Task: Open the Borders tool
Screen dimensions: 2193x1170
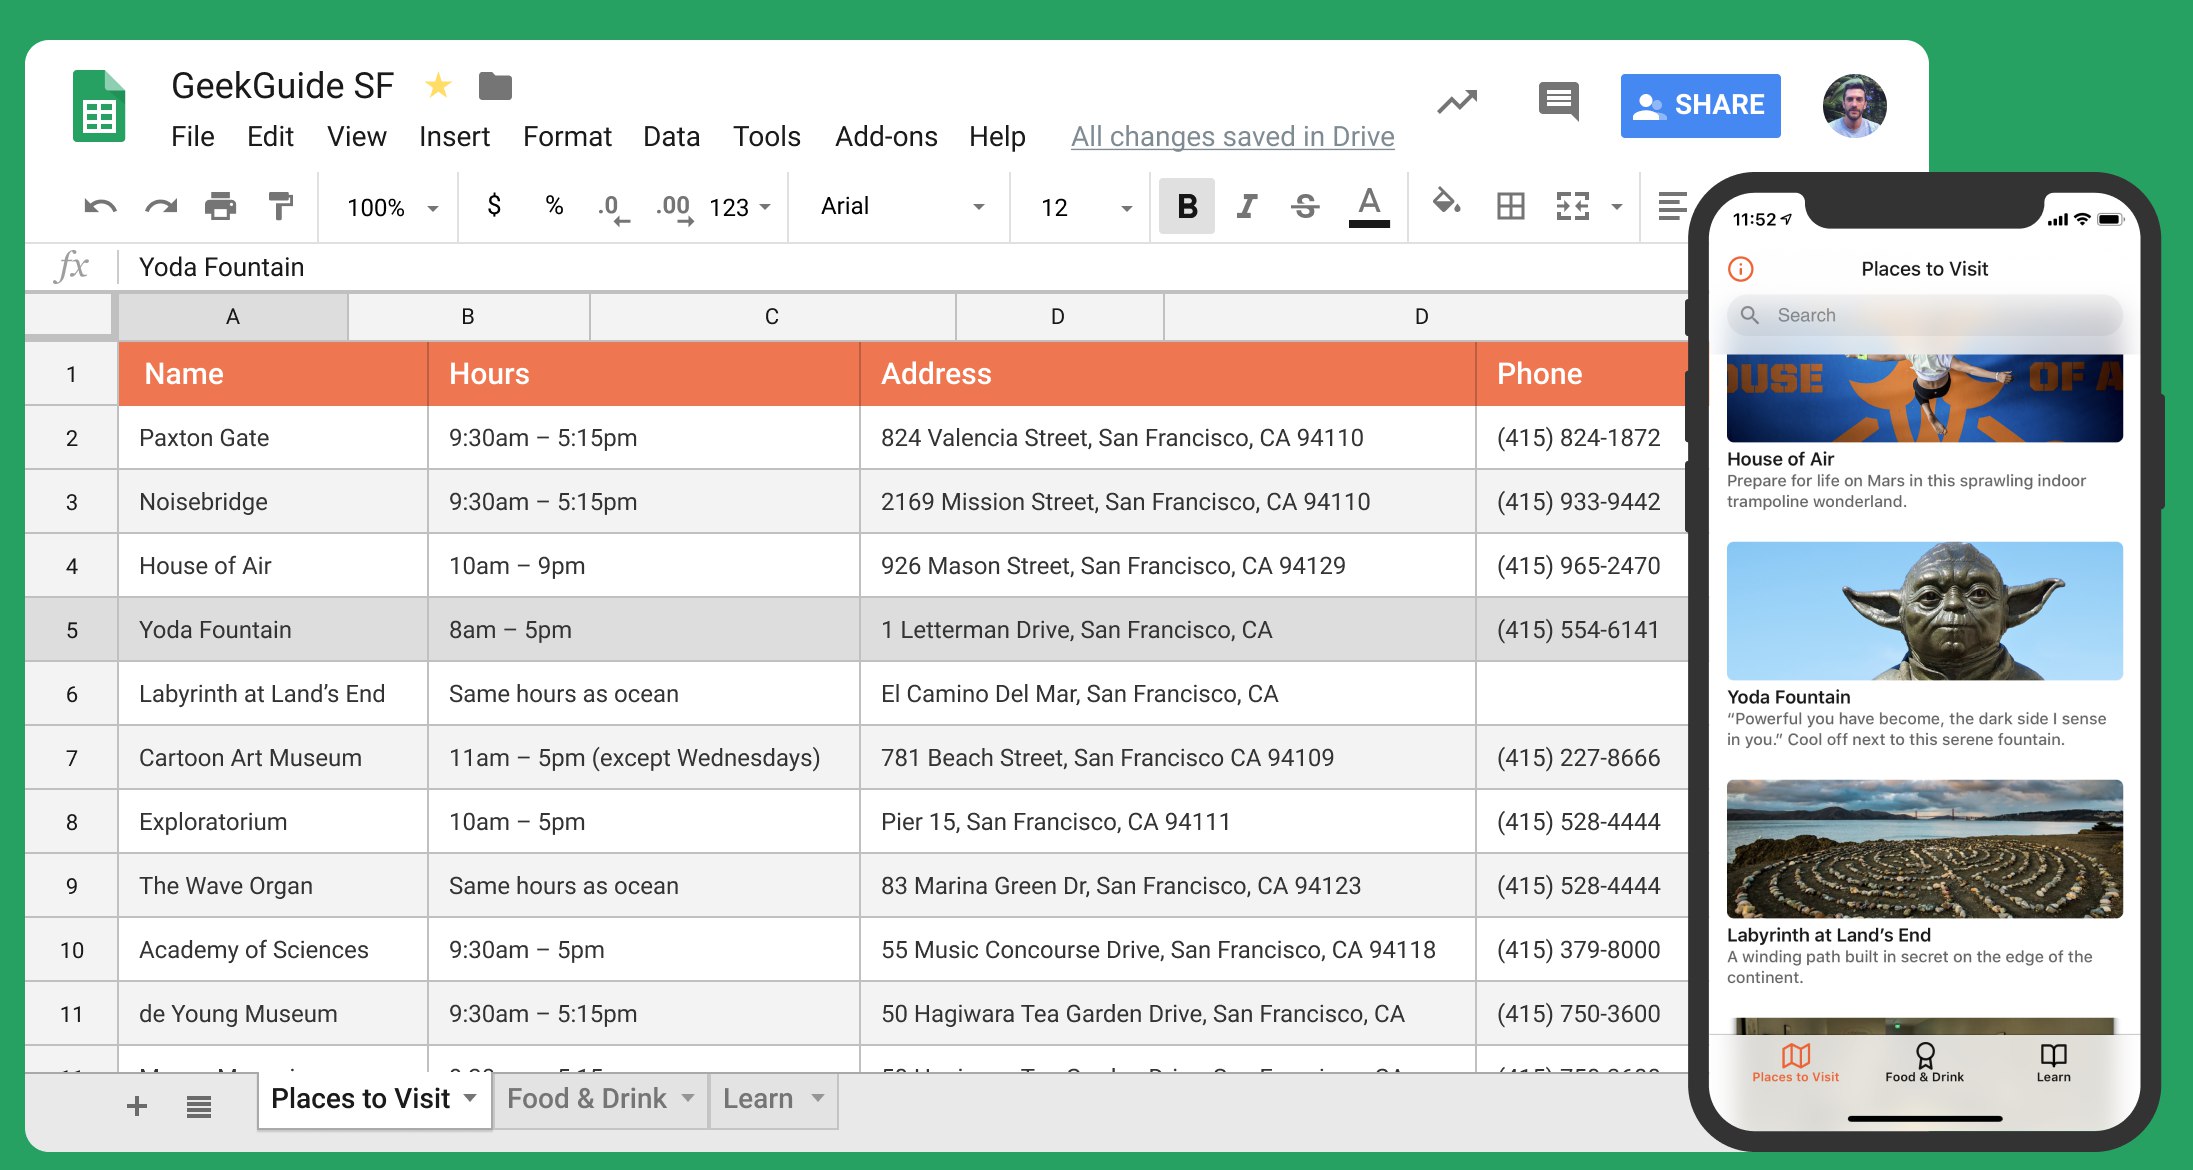Action: point(1510,206)
